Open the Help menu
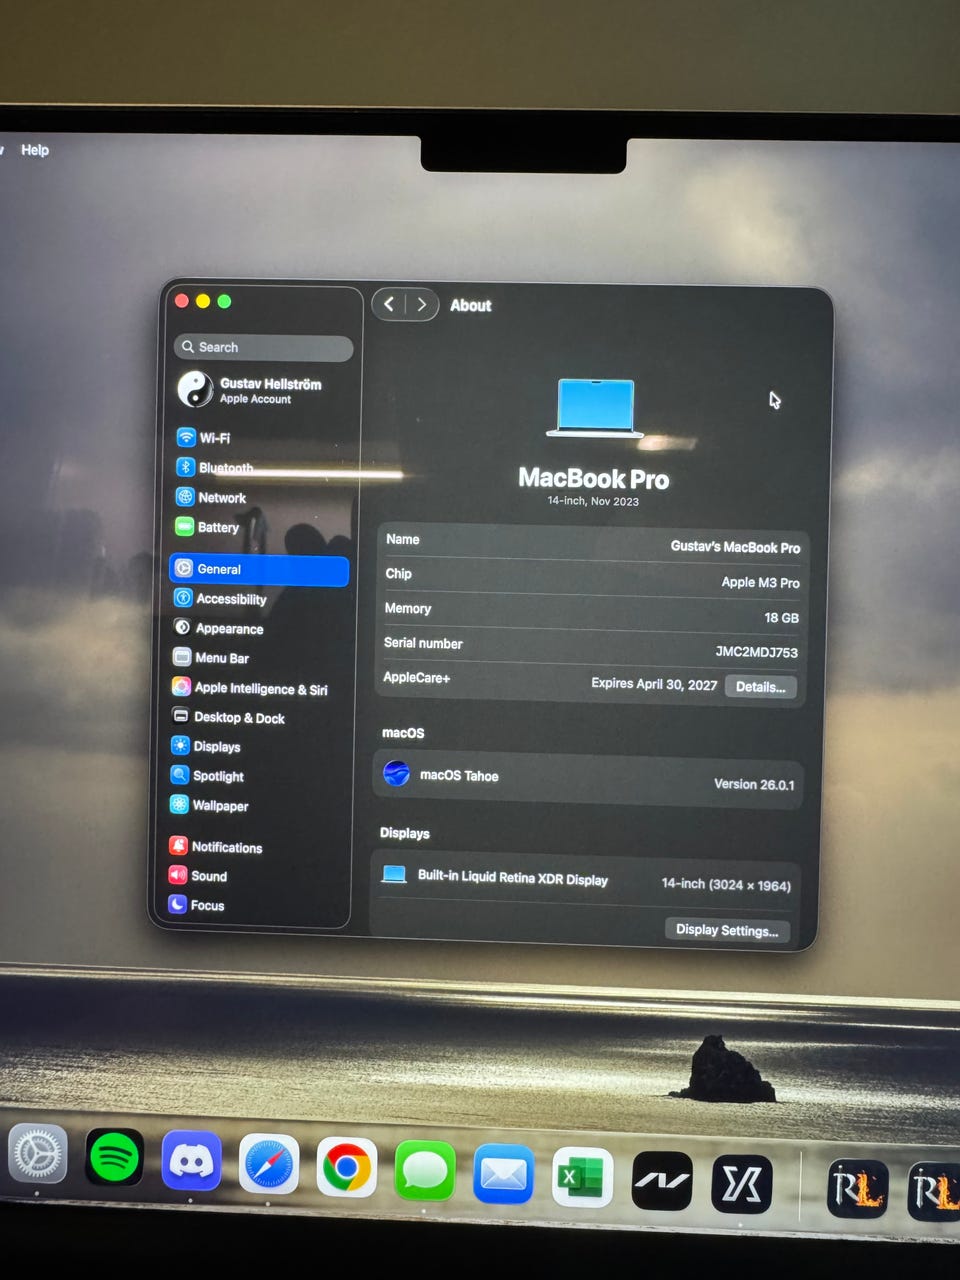Image resolution: width=960 pixels, height=1280 pixels. click(35, 150)
